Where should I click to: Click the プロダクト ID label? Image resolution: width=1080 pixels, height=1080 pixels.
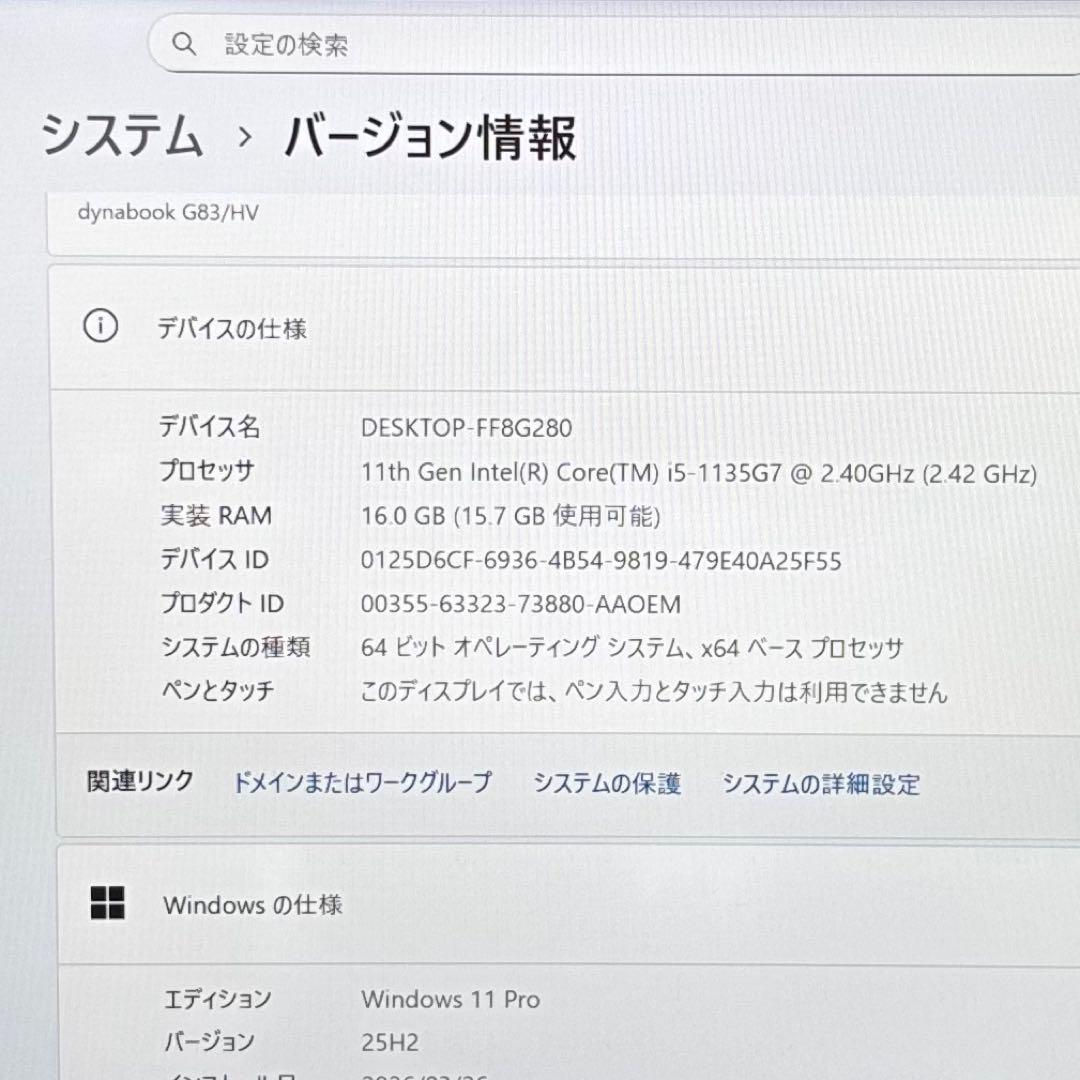tap(222, 603)
